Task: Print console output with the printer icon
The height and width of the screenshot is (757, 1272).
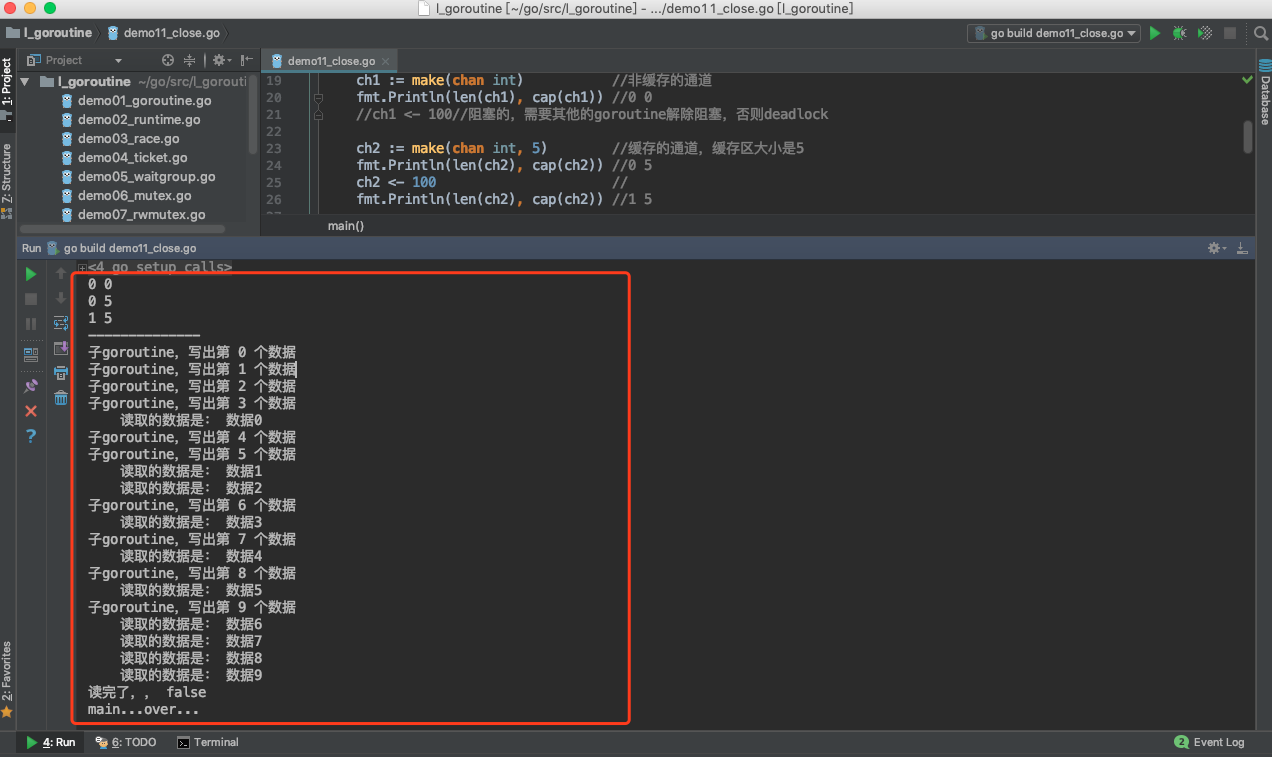Action: click(x=61, y=373)
